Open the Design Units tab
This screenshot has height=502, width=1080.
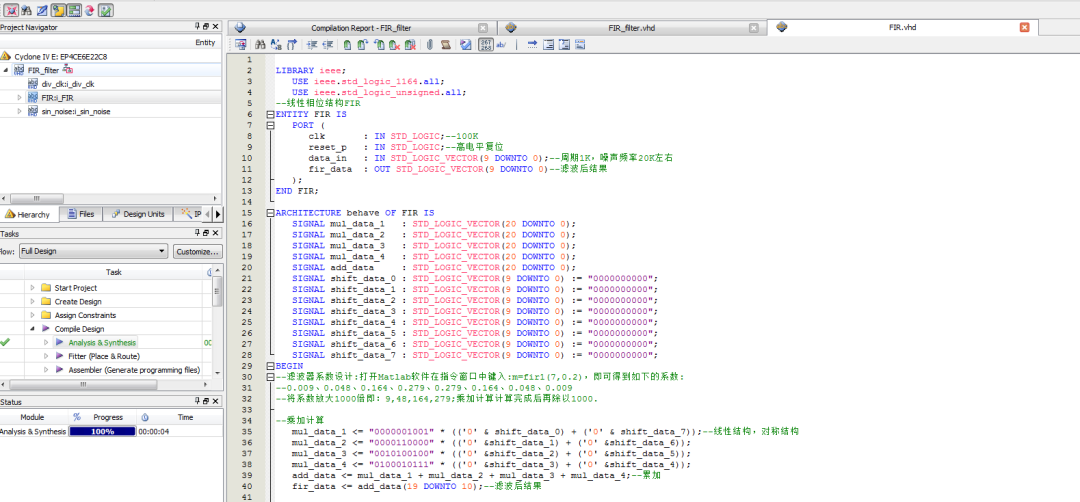[x=137, y=214]
